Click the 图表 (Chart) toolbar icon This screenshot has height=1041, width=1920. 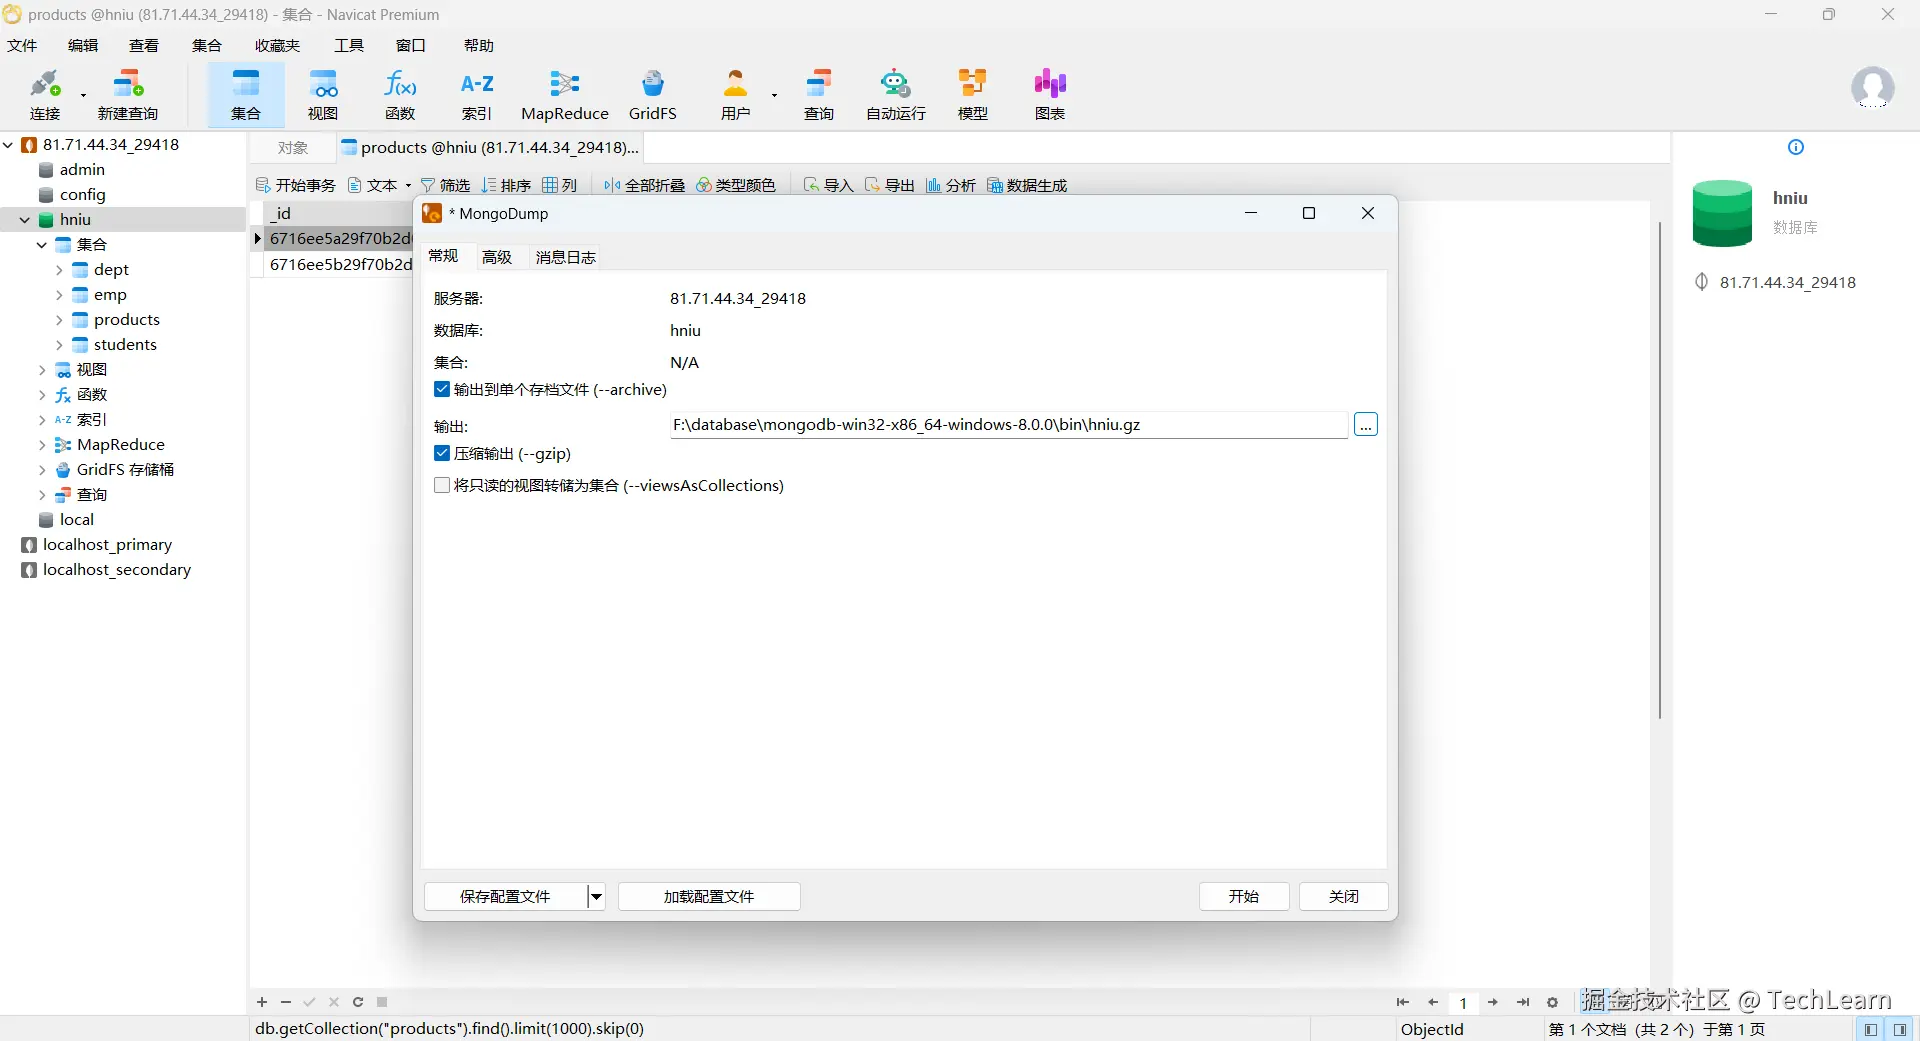[x=1050, y=95]
